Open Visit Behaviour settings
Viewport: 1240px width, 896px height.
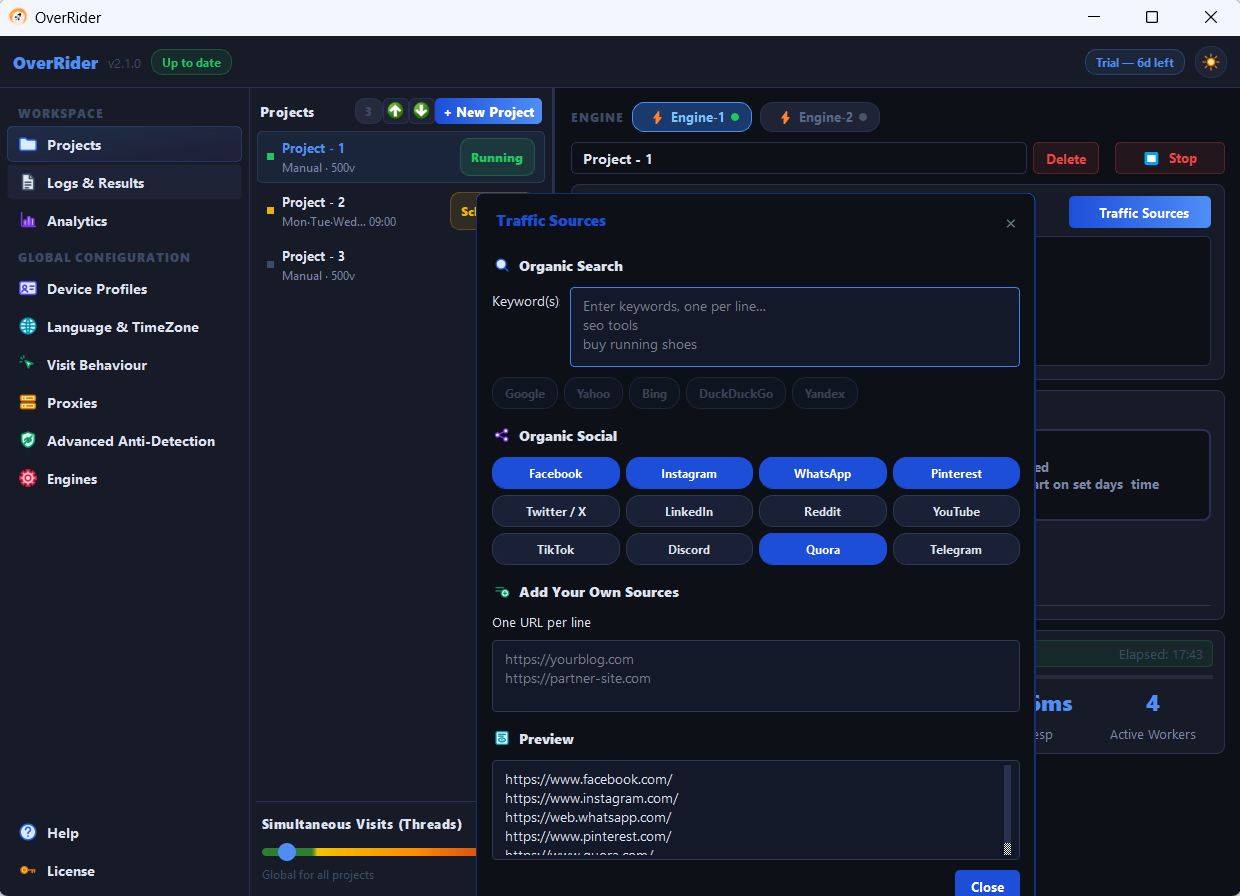(x=124, y=364)
